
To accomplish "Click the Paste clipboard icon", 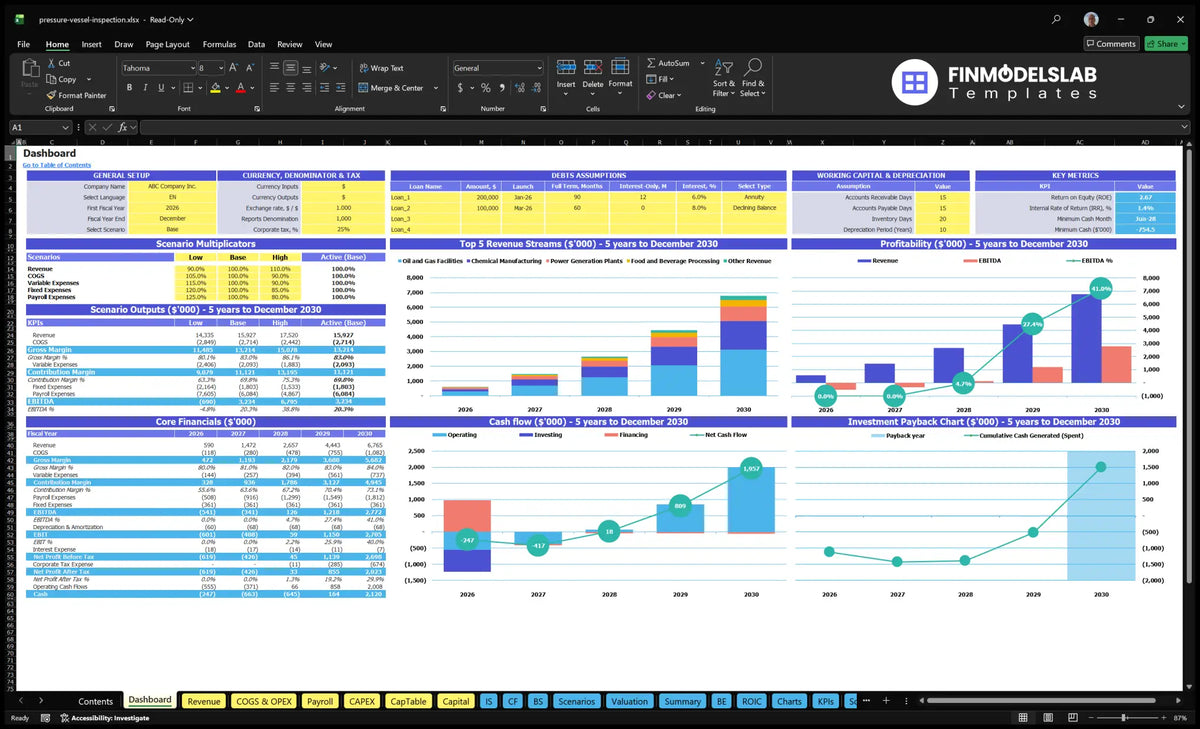I will pos(29,69).
